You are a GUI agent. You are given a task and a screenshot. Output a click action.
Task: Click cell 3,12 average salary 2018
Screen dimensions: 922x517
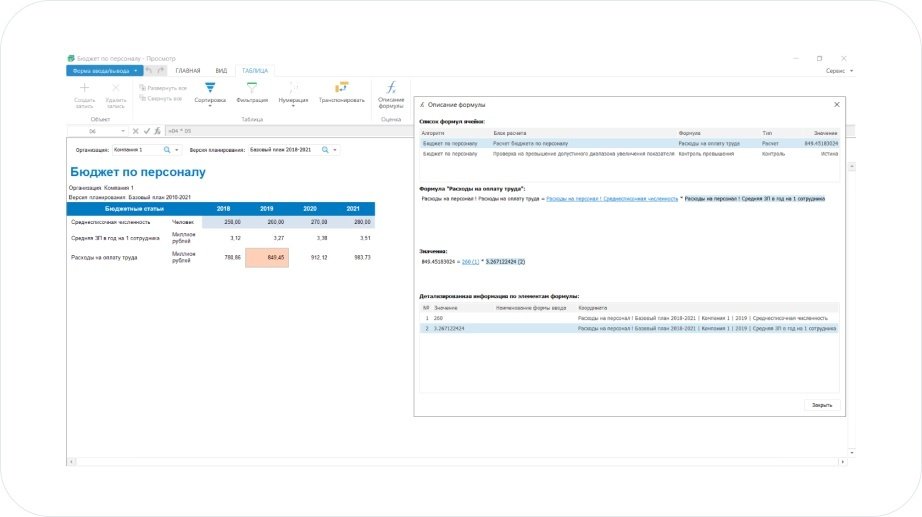[223, 238]
